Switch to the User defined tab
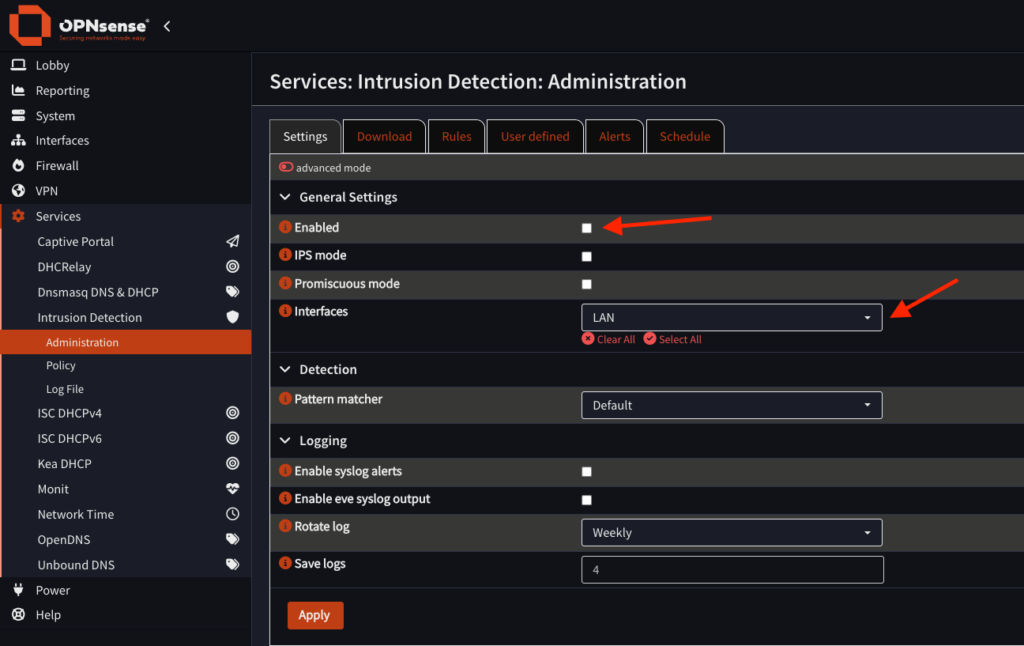 (x=535, y=137)
